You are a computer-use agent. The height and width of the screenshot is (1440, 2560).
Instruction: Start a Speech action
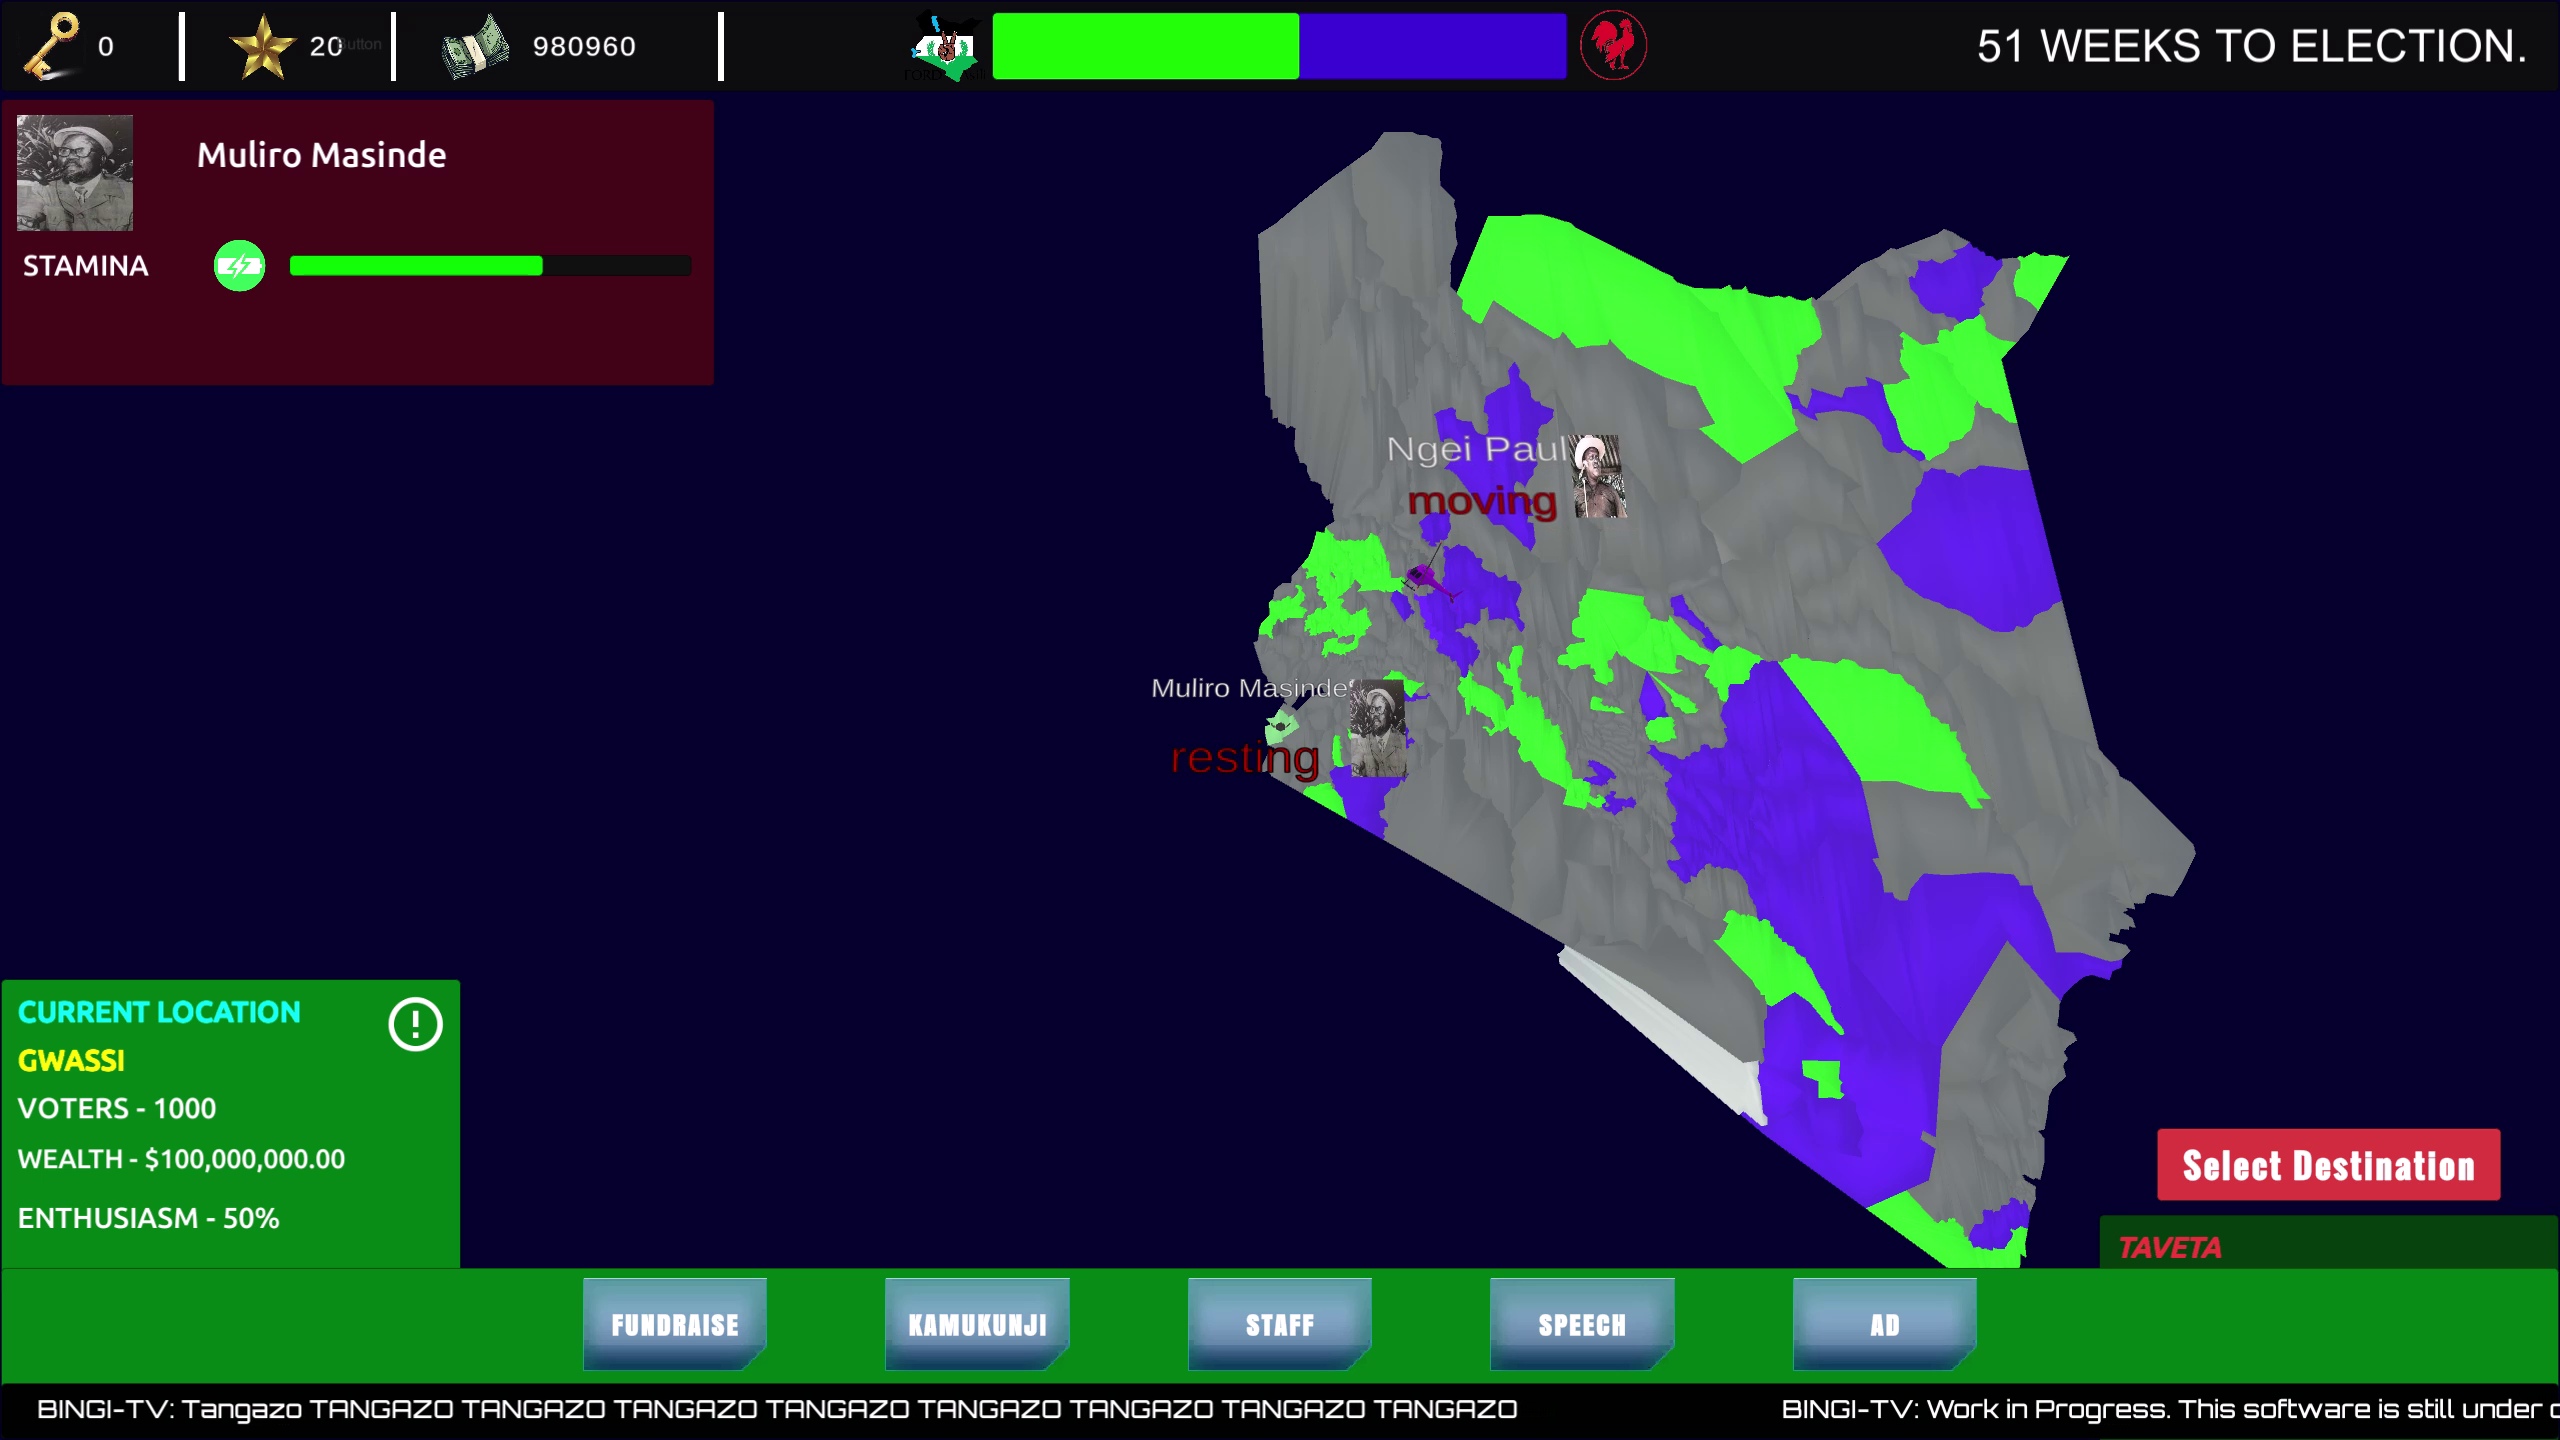(1582, 1324)
